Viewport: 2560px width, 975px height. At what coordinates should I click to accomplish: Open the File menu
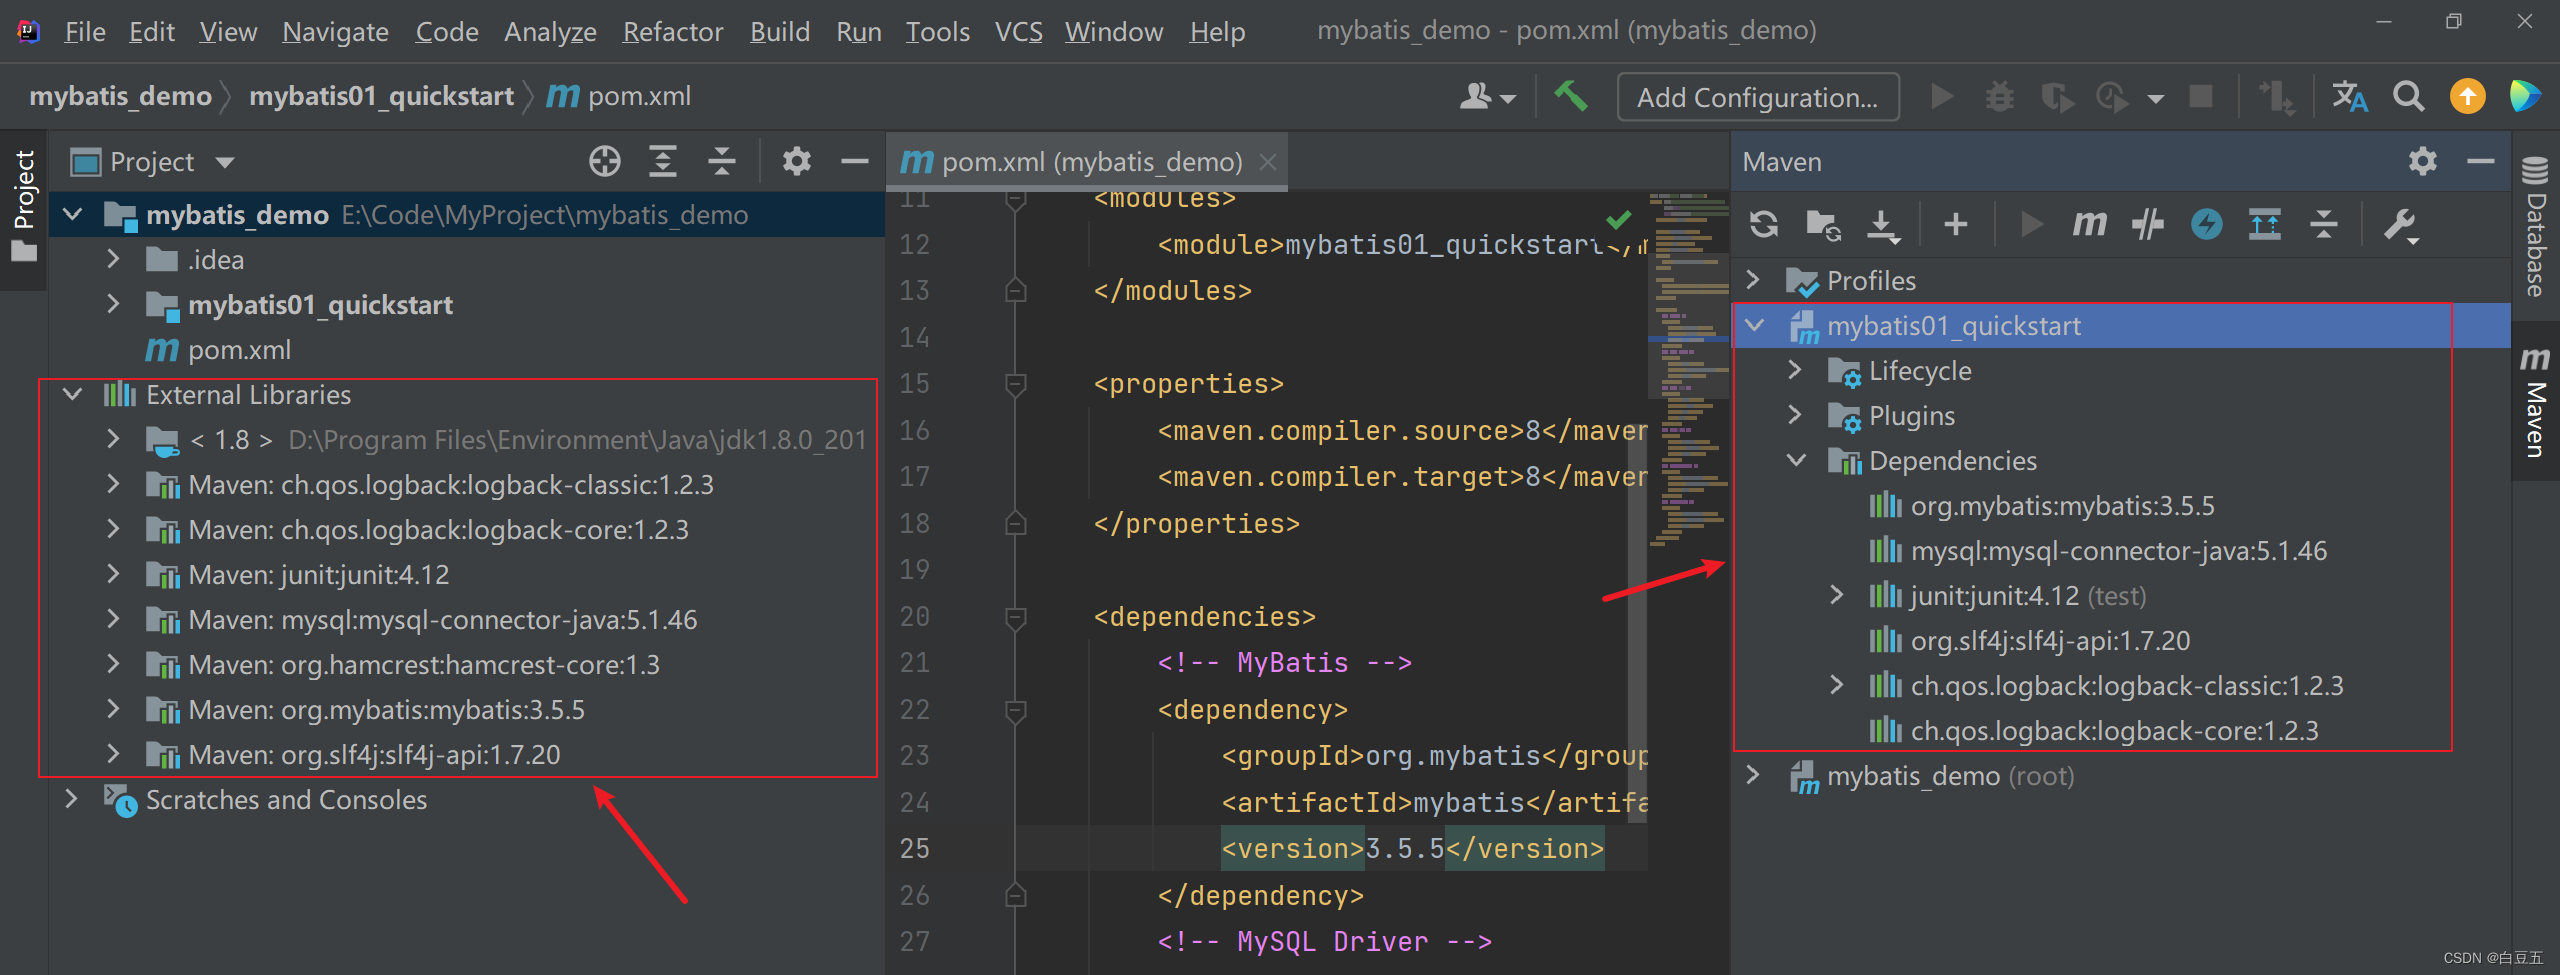(85, 32)
